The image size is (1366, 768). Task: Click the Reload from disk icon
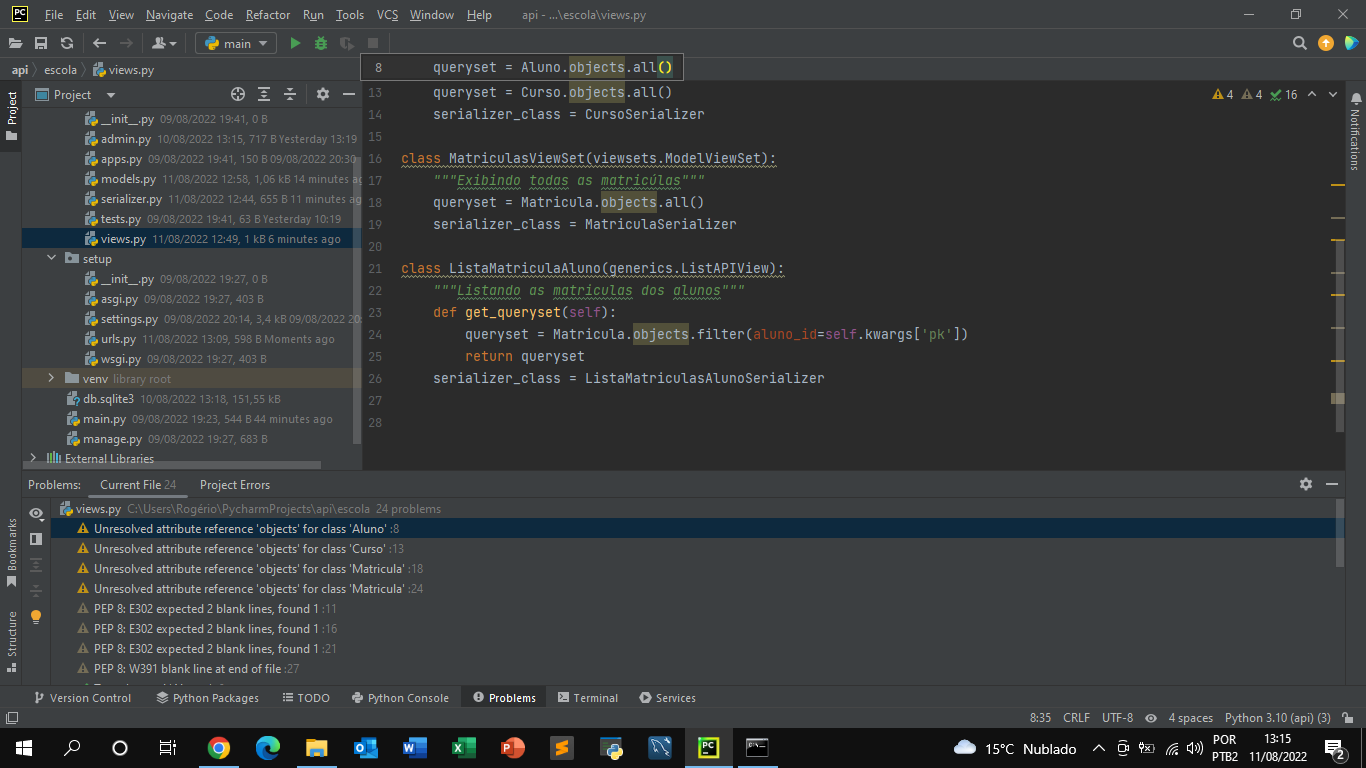tap(67, 43)
